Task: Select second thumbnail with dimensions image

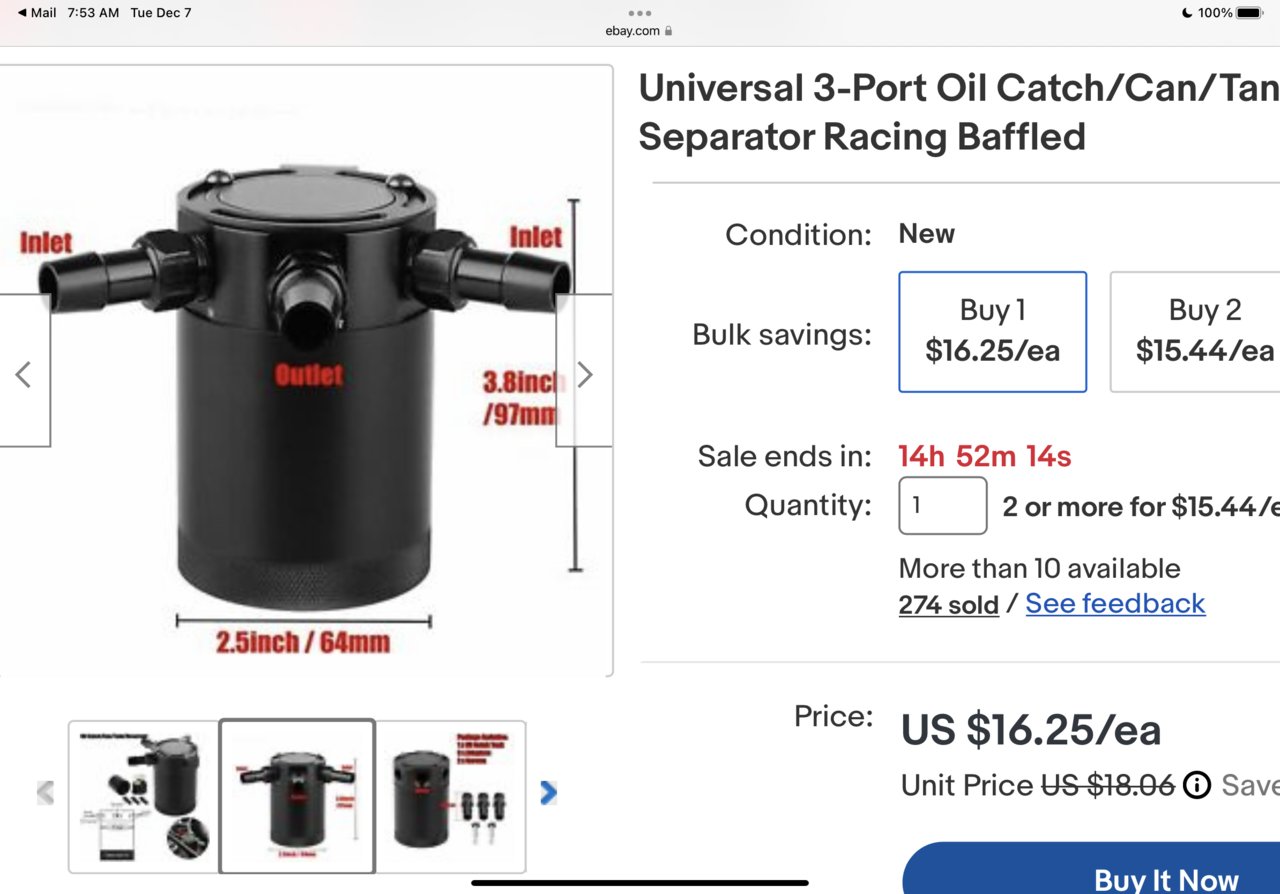Action: click(297, 796)
